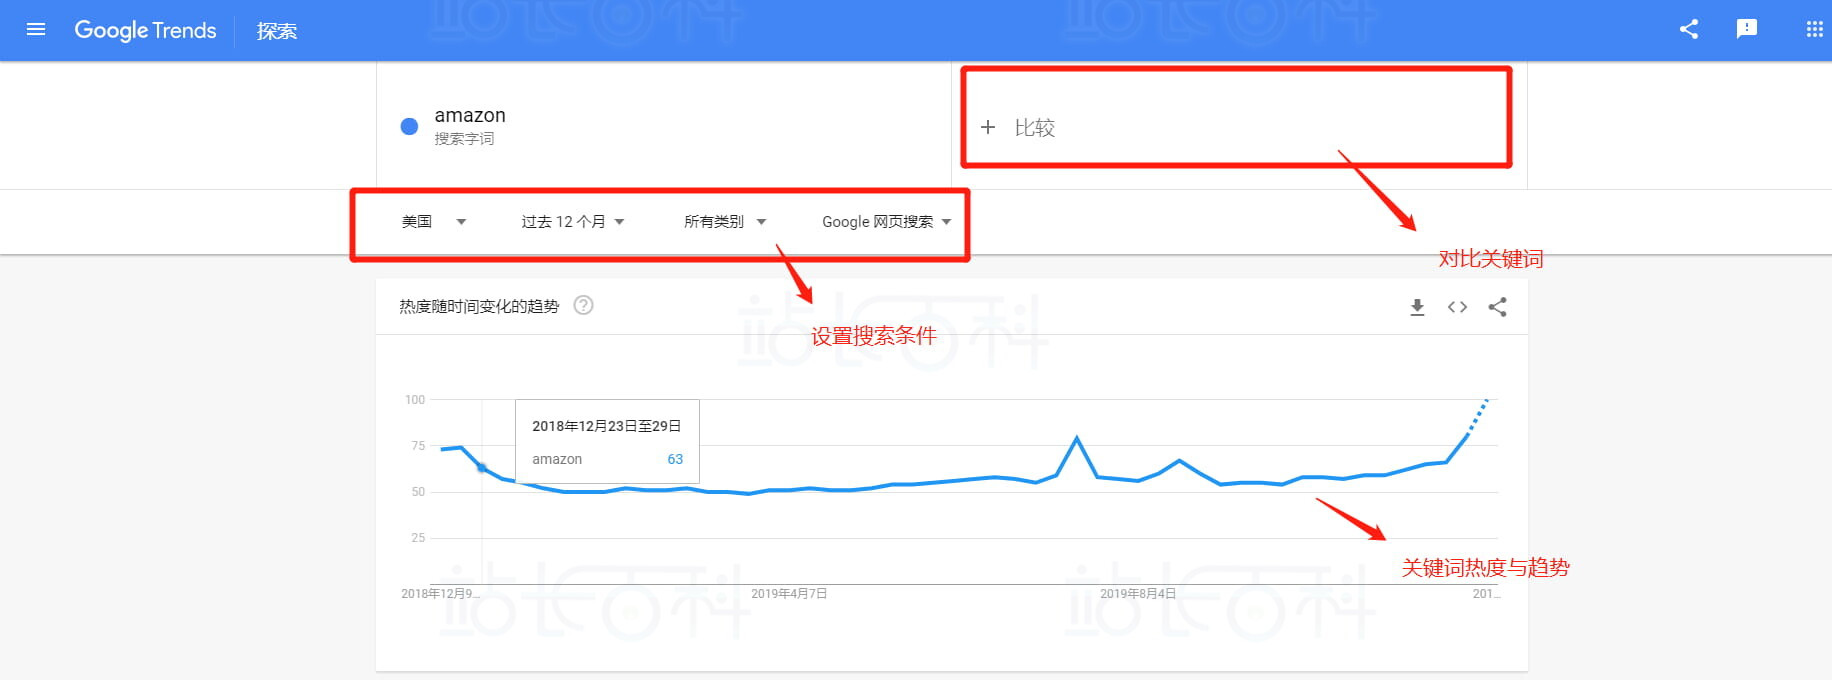1832x680 pixels.
Task: Click the 2019年8月4日 axis label
Action: pyautogui.click(x=1138, y=594)
